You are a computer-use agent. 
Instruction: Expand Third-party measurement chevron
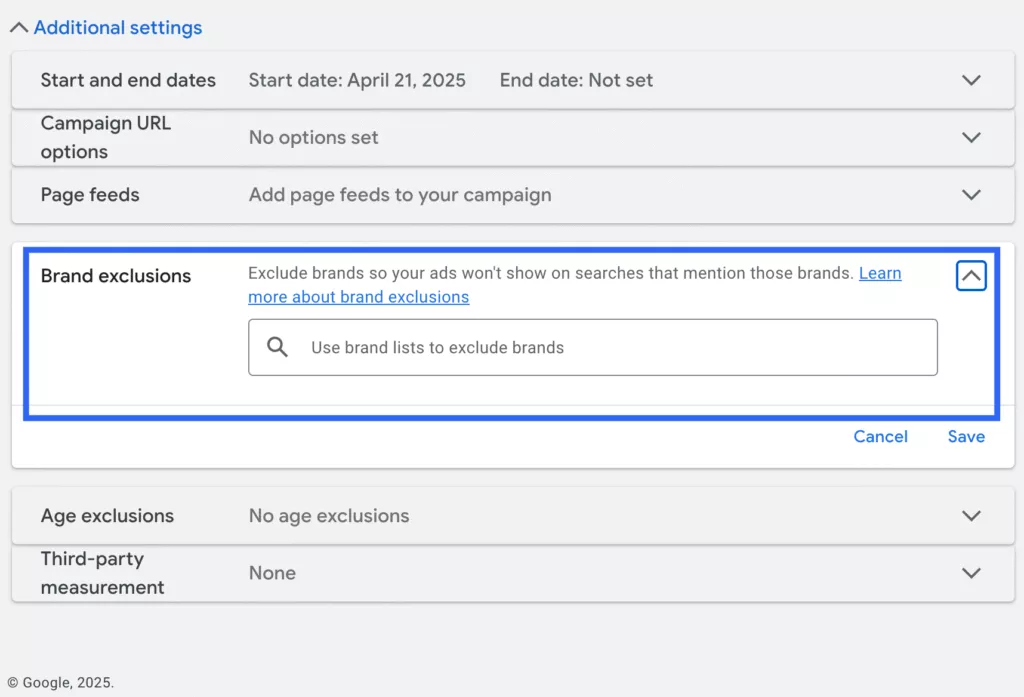click(971, 573)
